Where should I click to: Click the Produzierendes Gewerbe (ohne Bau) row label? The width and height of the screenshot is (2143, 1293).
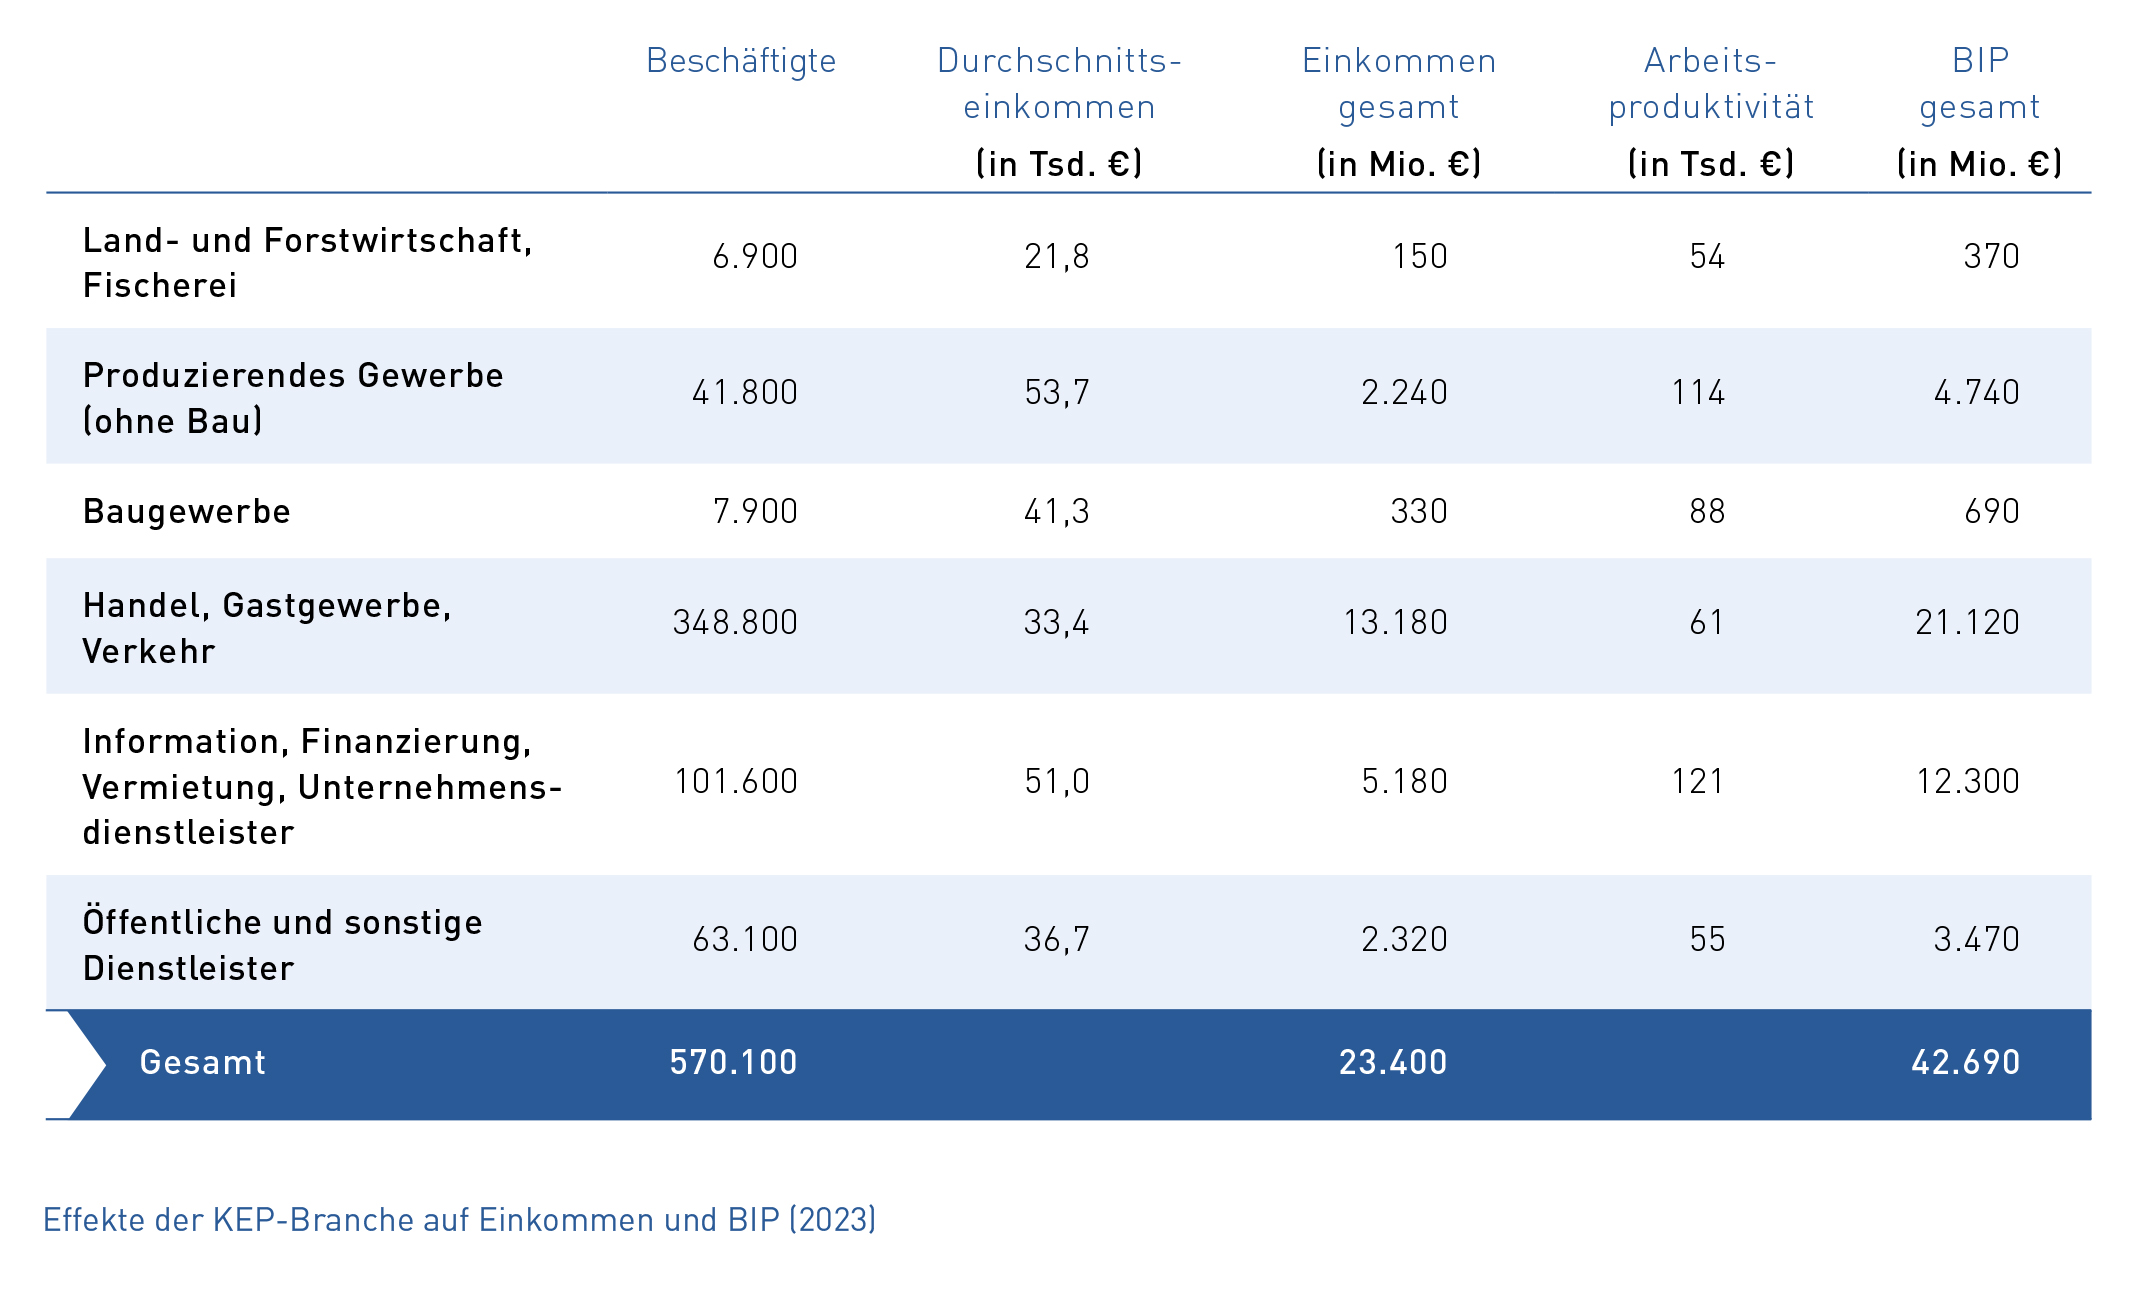(292, 398)
